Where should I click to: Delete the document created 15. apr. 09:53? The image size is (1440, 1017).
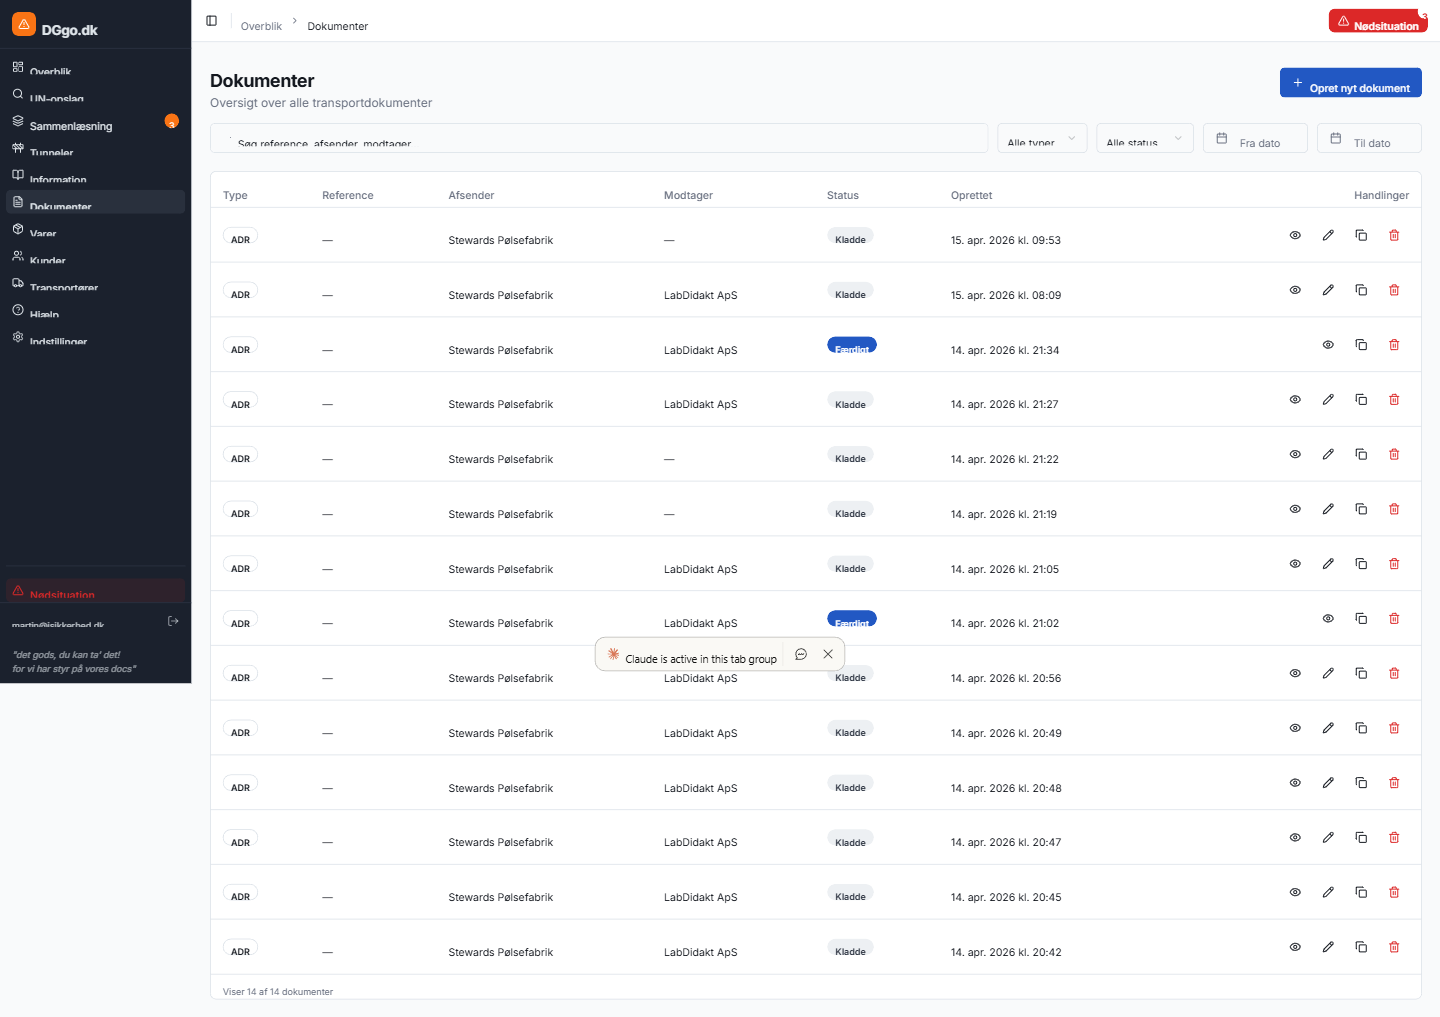pyautogui.click(x=1394, y=235)
